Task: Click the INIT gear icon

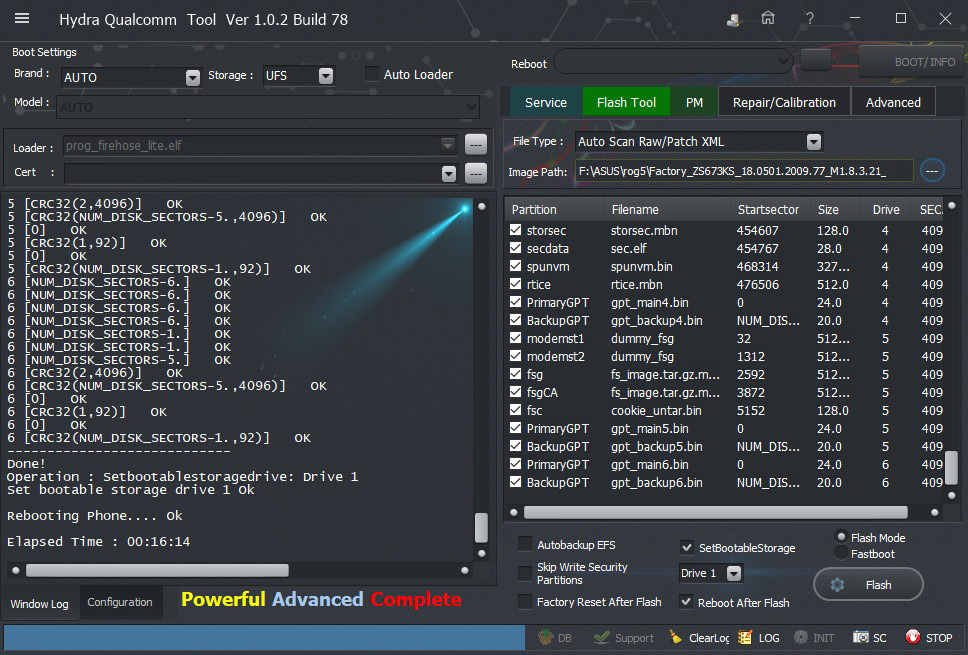Action: coord(801,637)
